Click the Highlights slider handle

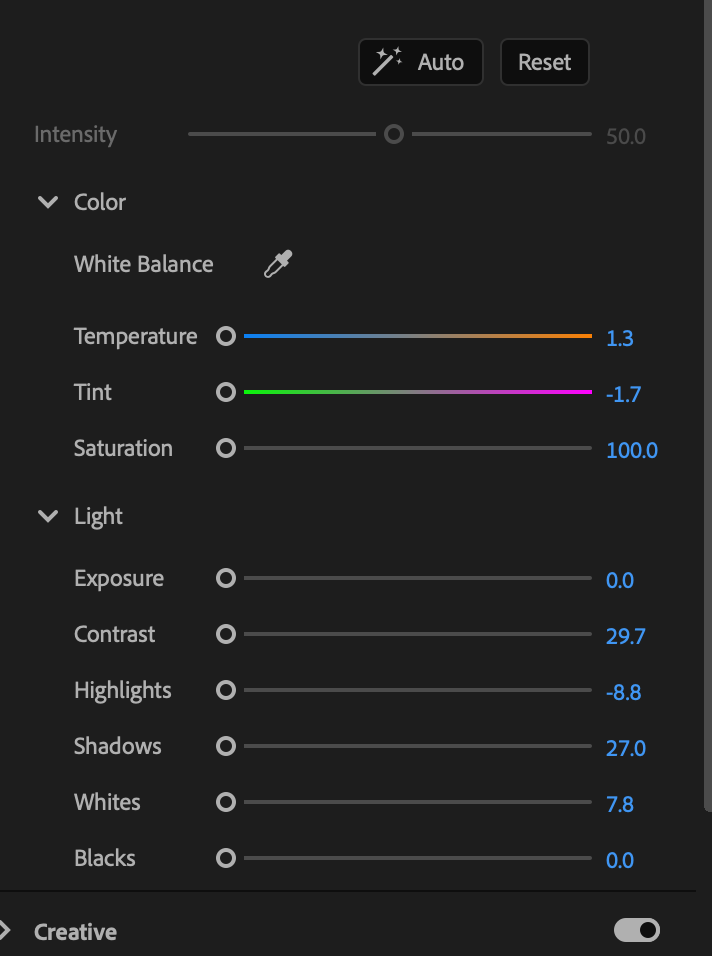pos(225,690)
